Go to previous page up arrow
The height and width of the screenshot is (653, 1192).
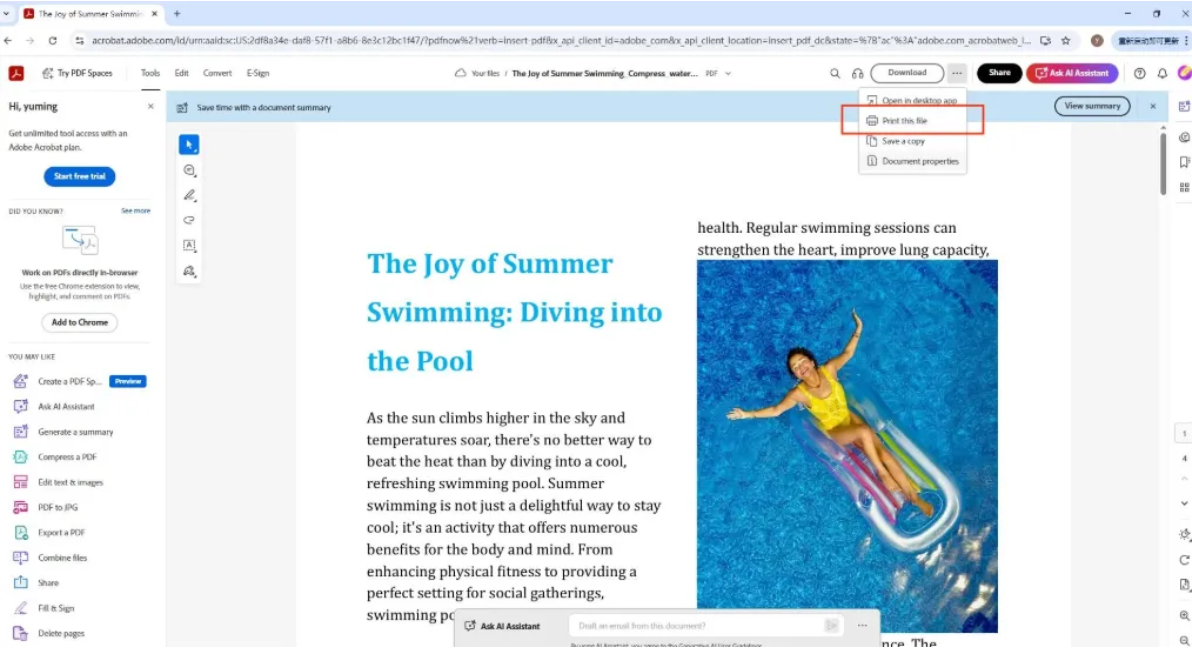point(1184,479)
